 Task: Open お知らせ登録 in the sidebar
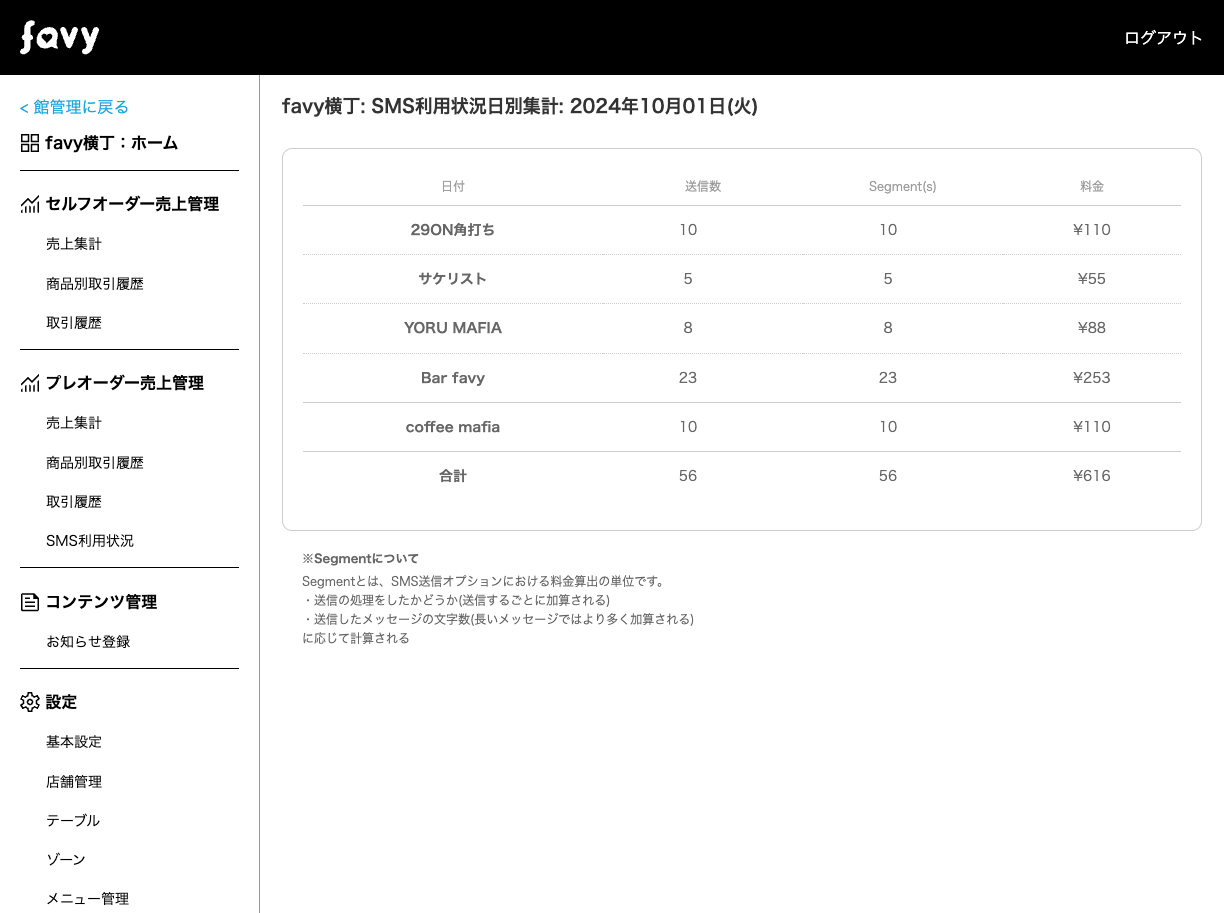tap(88, 642)
